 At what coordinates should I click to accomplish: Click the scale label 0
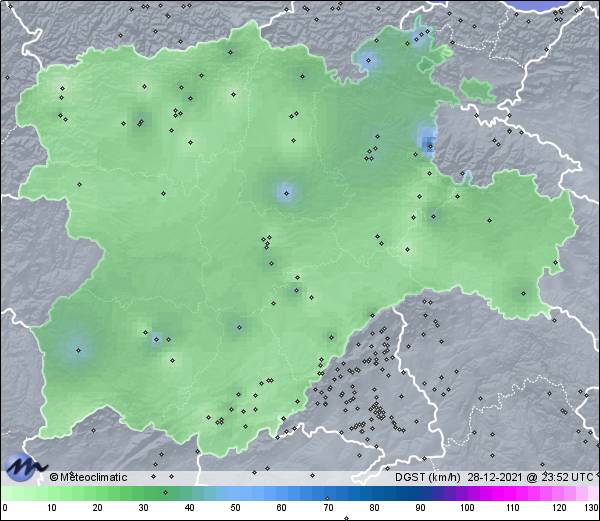click(x=5, y=508)
